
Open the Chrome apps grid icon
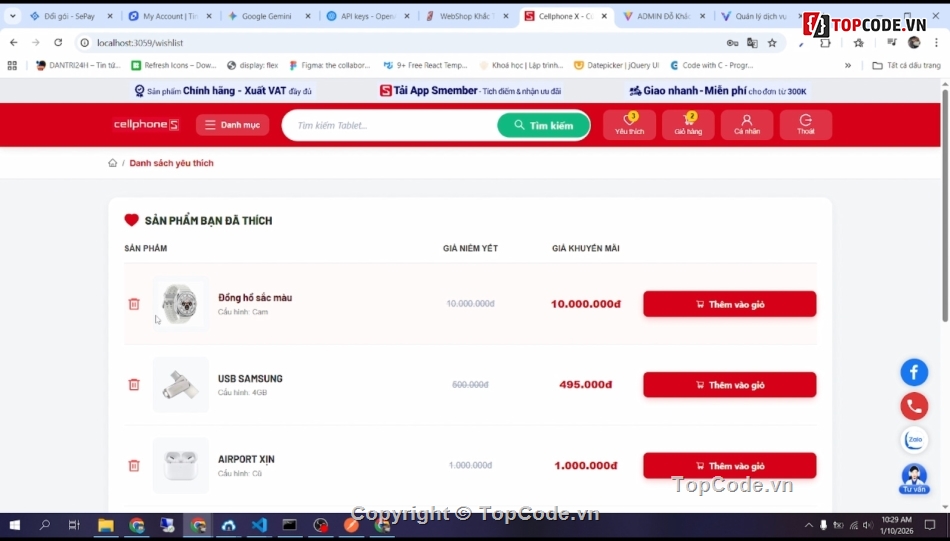click(12, 65)
